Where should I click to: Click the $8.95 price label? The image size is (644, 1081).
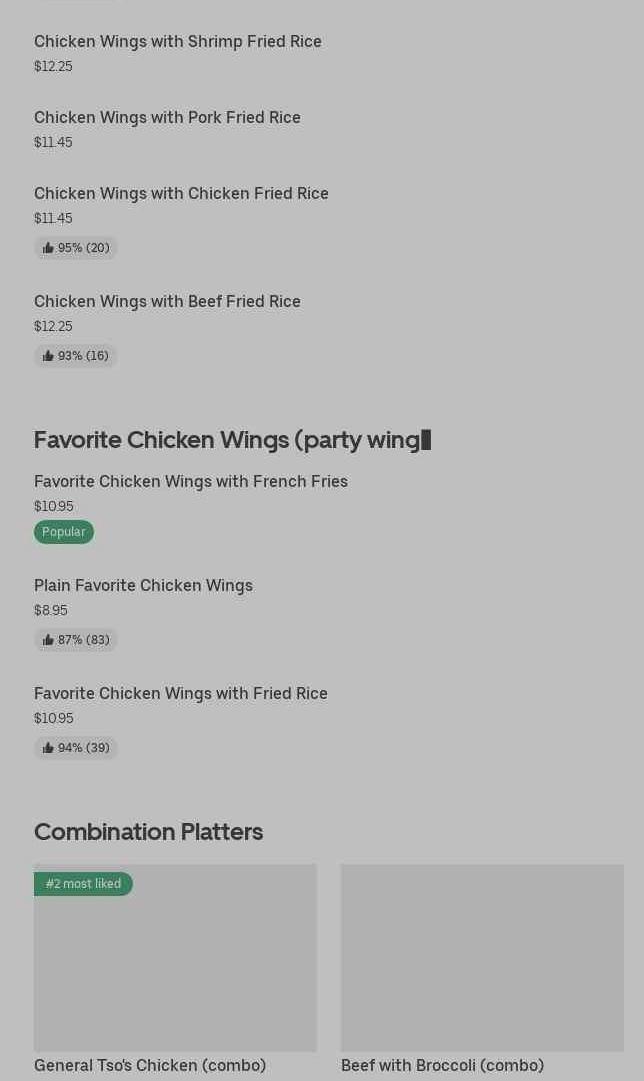click(51, 610)
